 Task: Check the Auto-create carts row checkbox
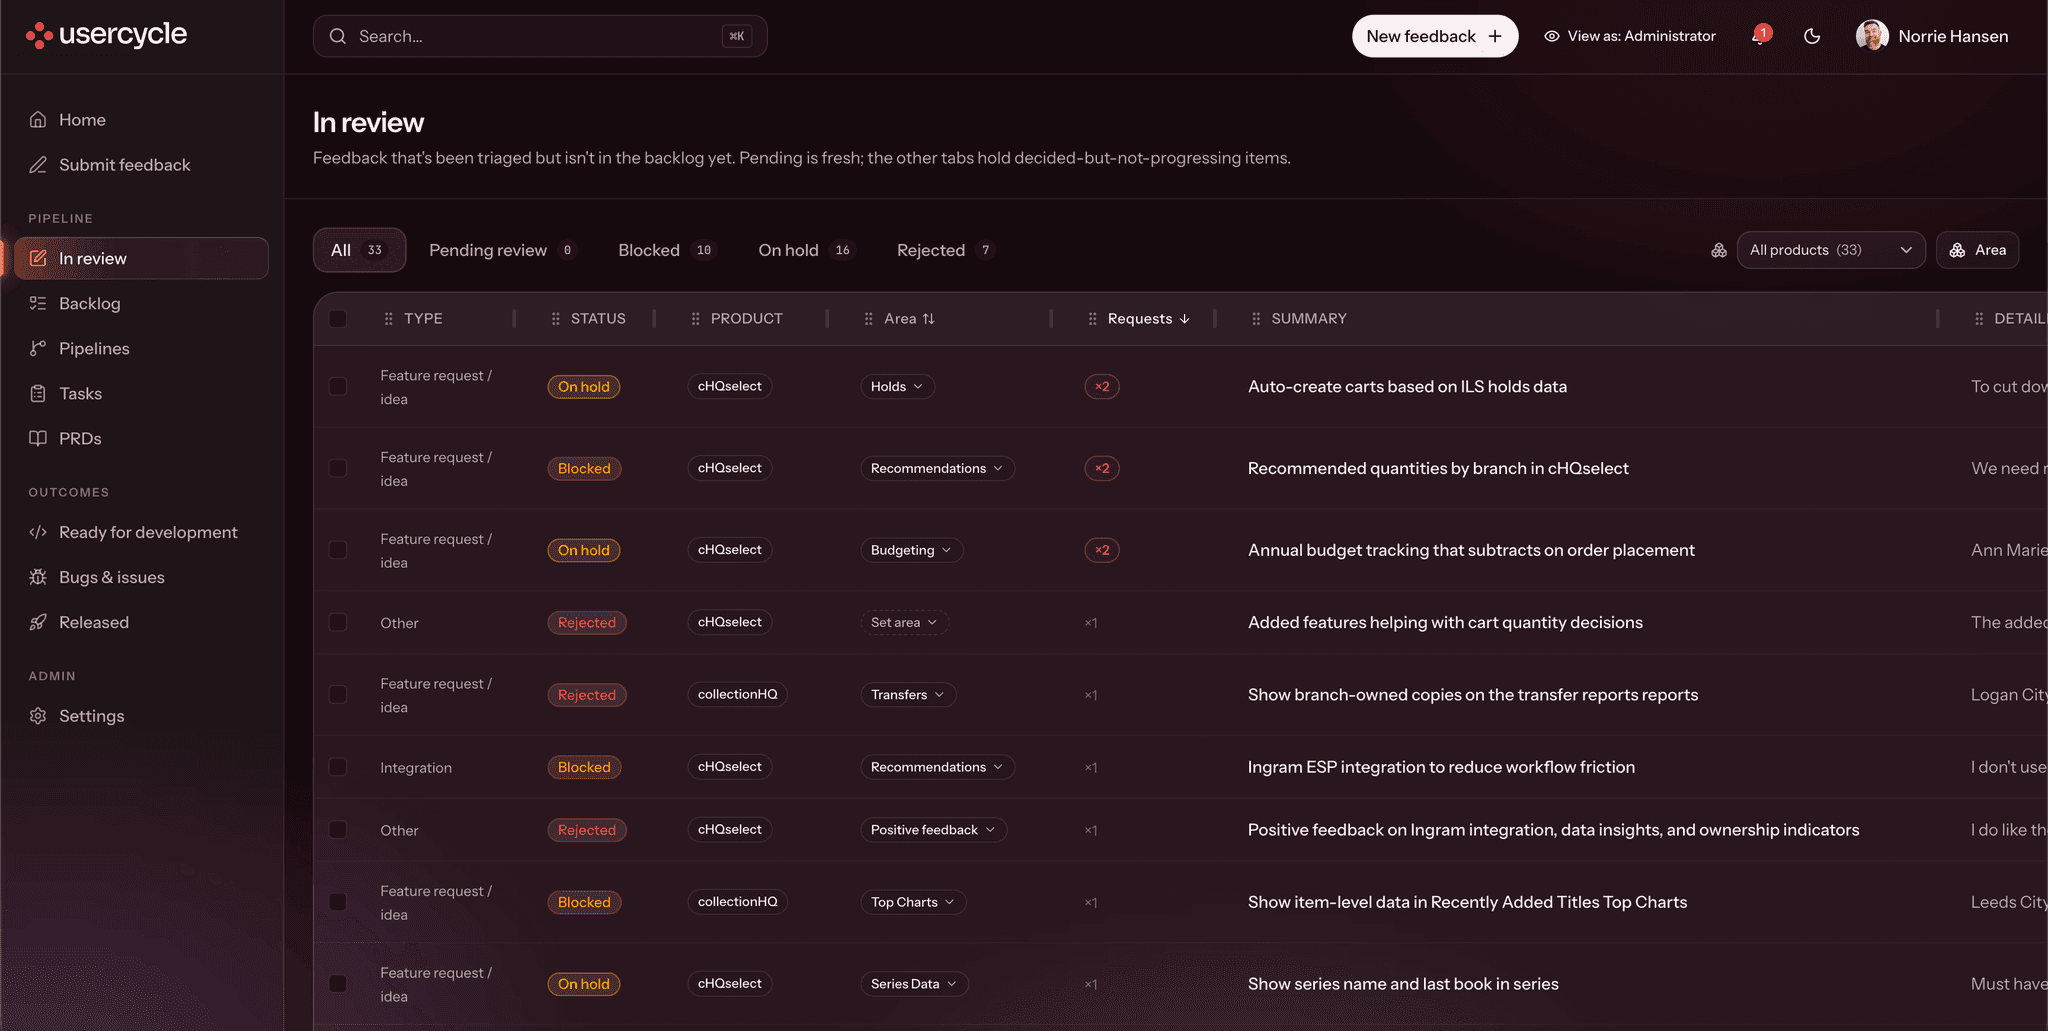(338, 386)
